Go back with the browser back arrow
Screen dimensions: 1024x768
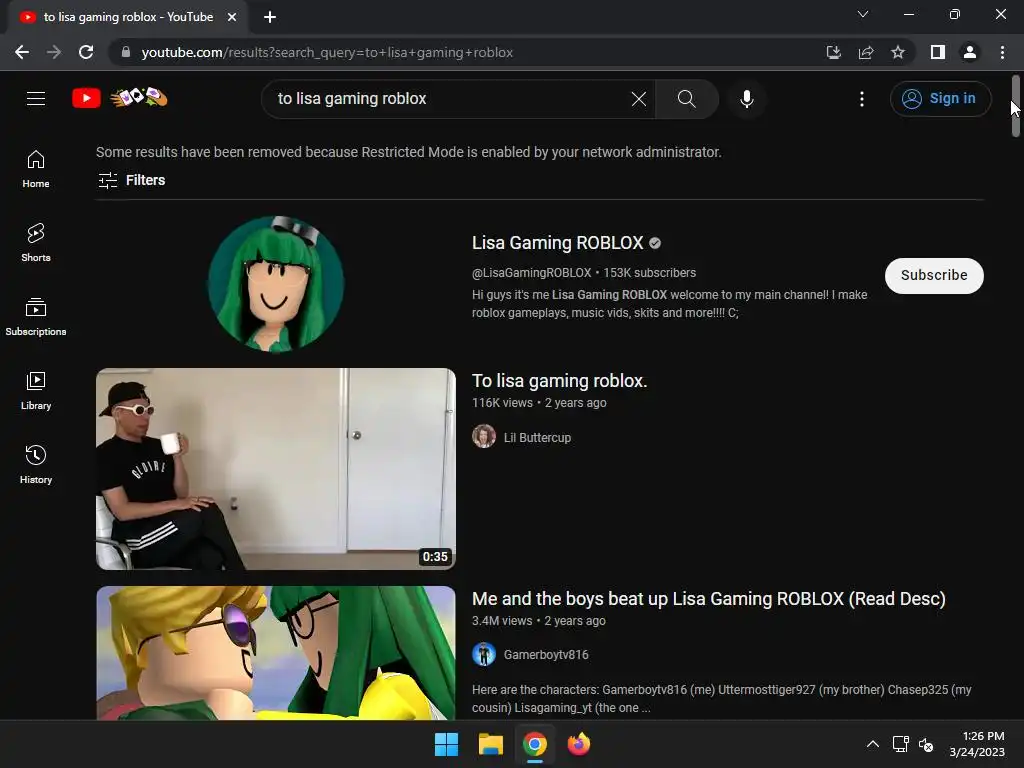pyautogui.click(x=22, y=52)
